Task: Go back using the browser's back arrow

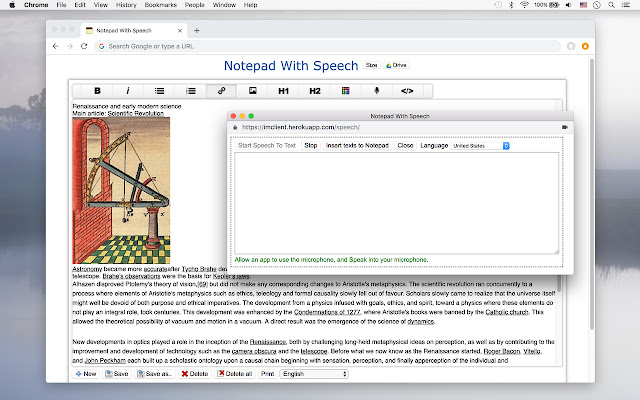Action: [x=56, y=46]
